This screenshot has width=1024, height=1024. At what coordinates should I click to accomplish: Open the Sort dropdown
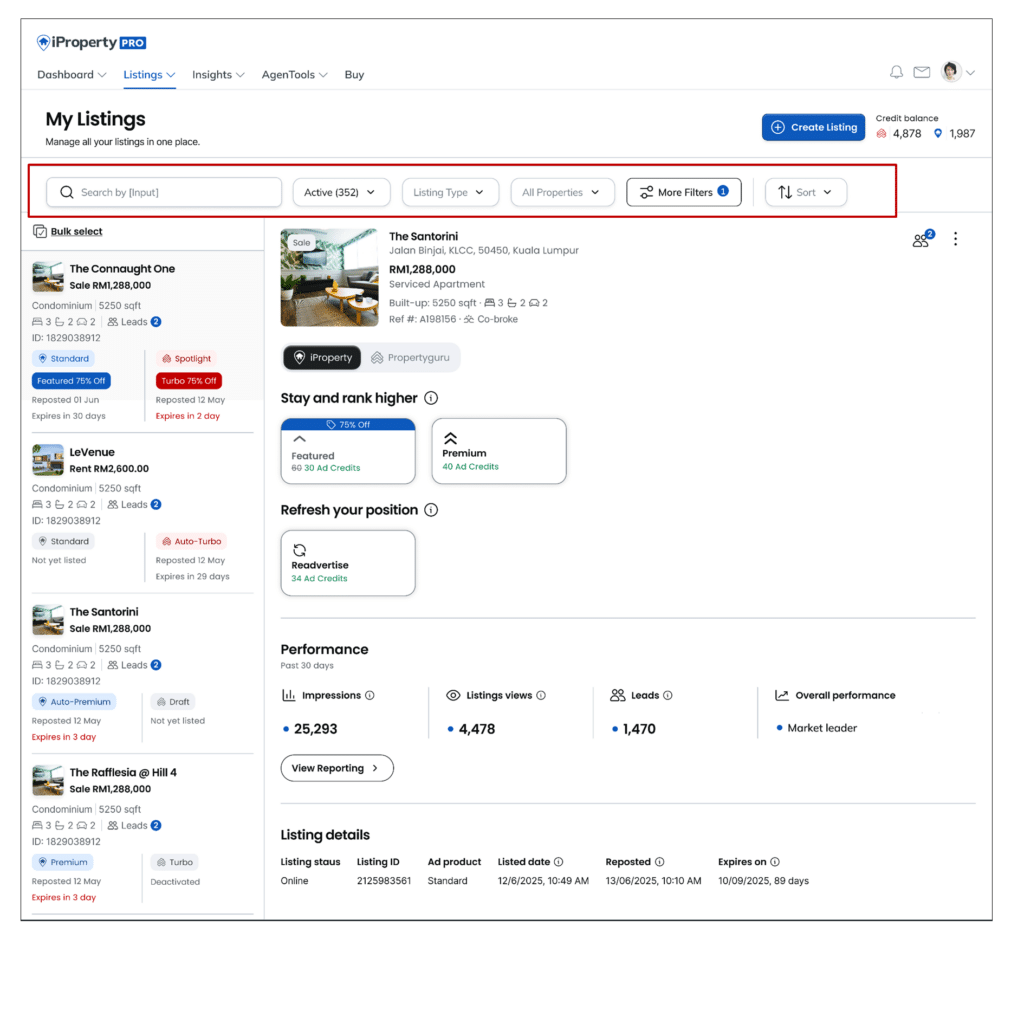coord(805,193)
